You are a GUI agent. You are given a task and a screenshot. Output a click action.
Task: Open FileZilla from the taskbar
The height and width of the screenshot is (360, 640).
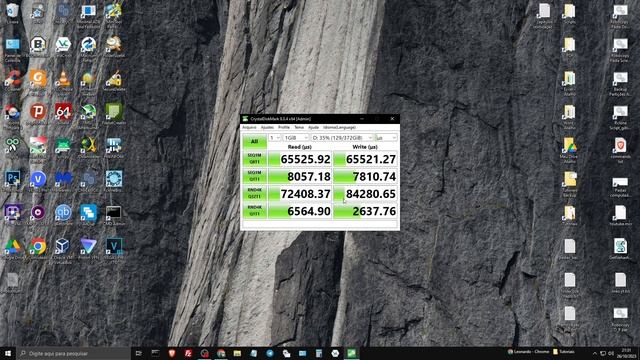(188, 353)
